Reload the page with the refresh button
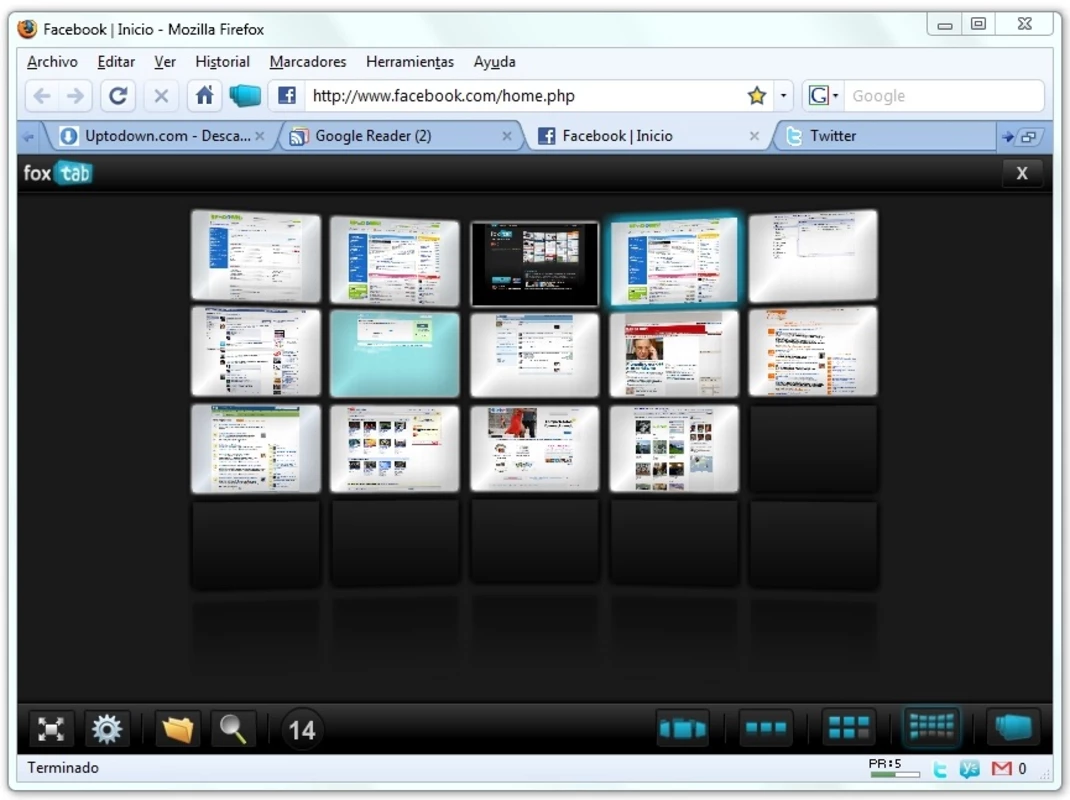 (x=118, y=96)
